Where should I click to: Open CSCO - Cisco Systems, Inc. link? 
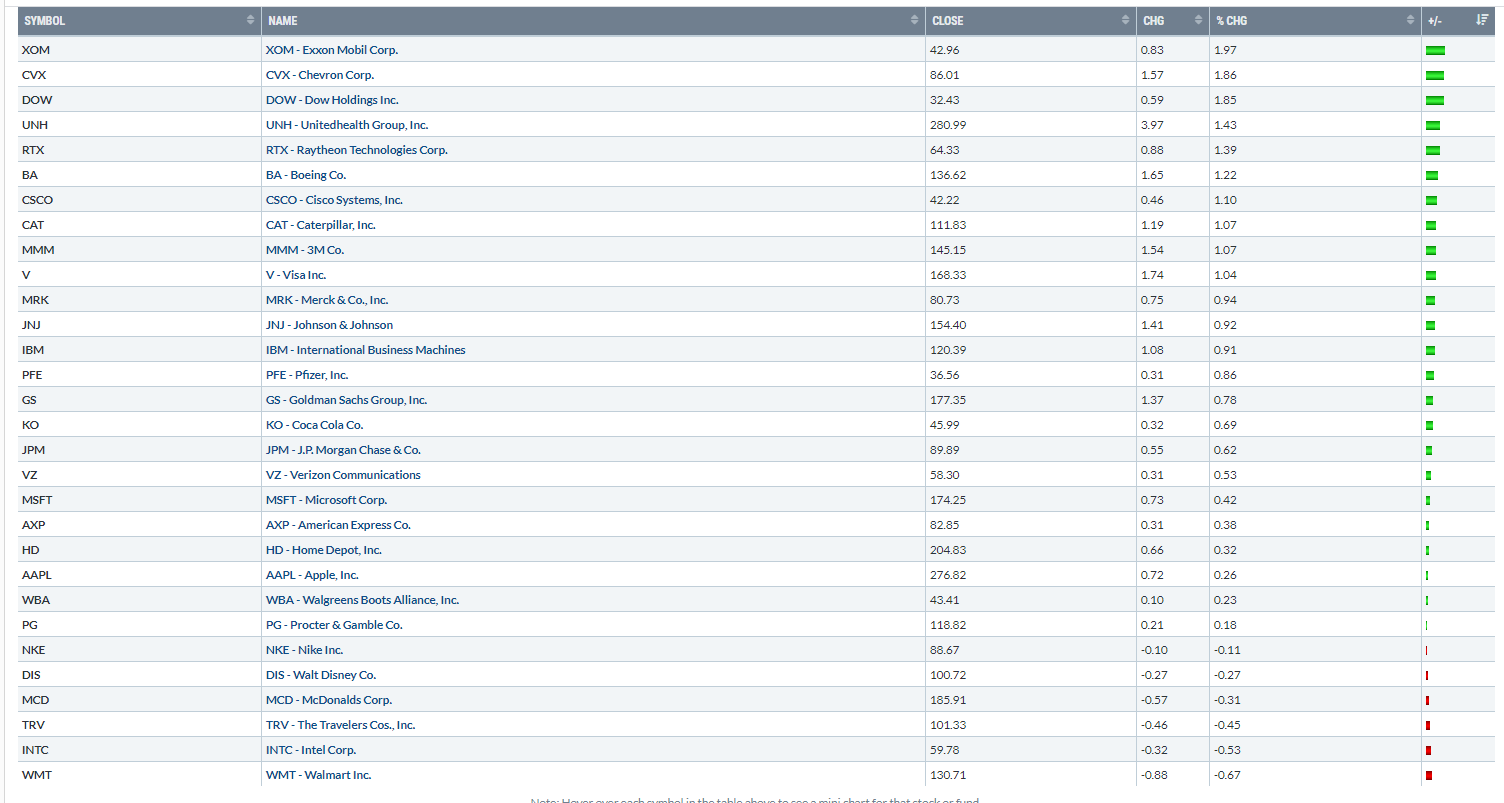(x=334, y=200)
